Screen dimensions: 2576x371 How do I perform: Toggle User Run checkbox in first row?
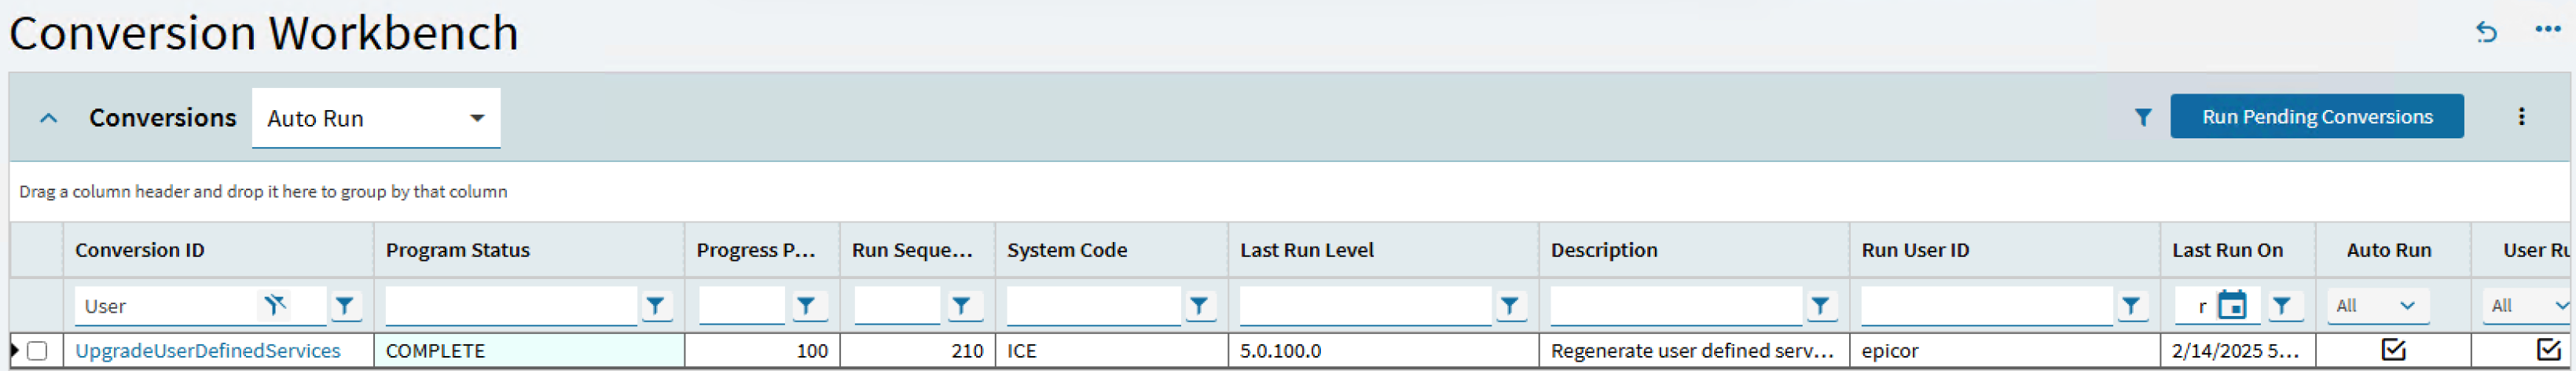click(2548, 350)
